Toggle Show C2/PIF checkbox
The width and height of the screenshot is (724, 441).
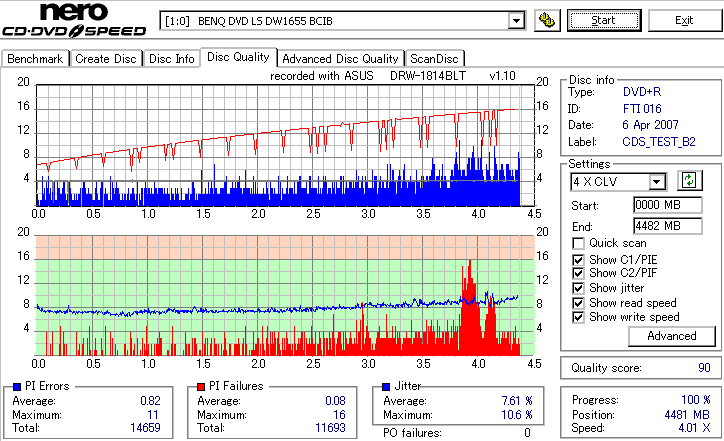coord(578,273)
